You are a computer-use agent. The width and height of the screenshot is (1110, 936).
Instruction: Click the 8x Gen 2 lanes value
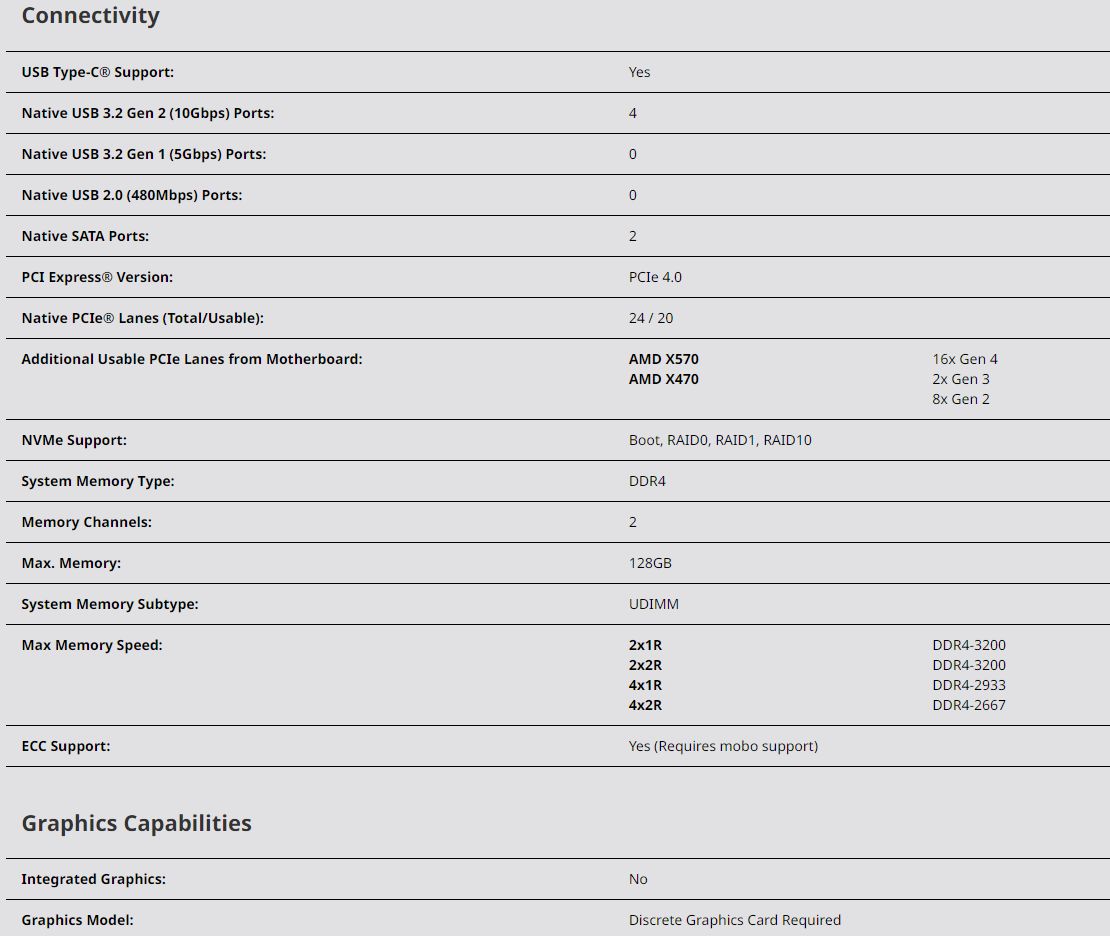point(960,399)
